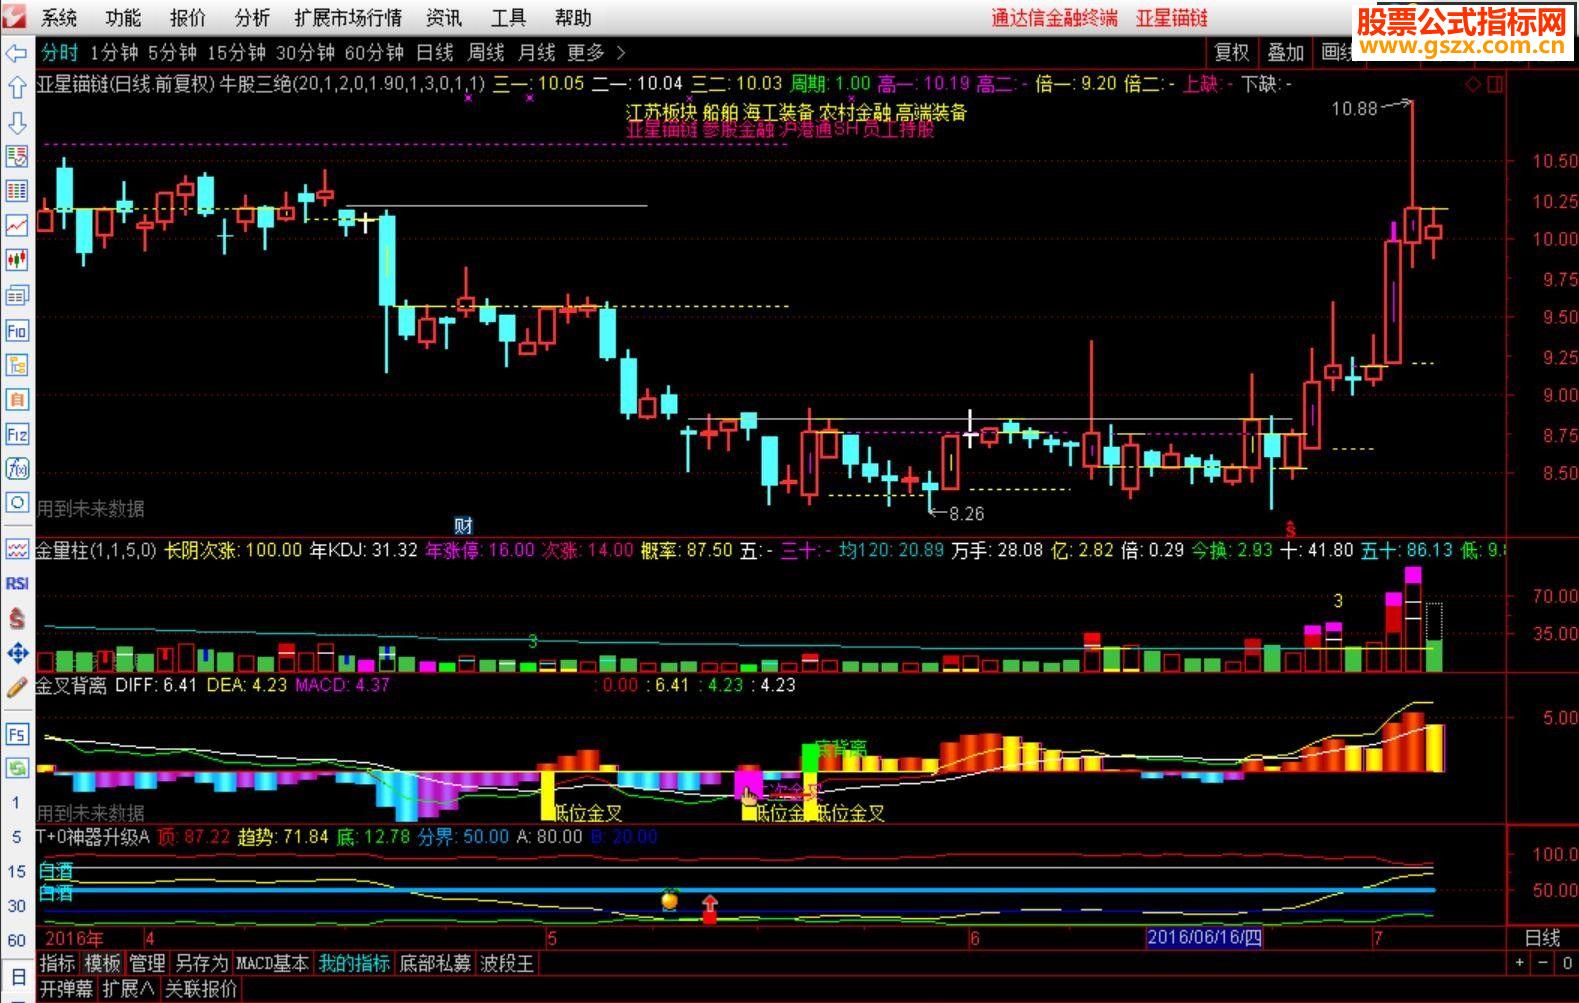Select 60-minute period in sidebar
Image resolution: width=1579 pixels, height=1003 pixels.
17,940
